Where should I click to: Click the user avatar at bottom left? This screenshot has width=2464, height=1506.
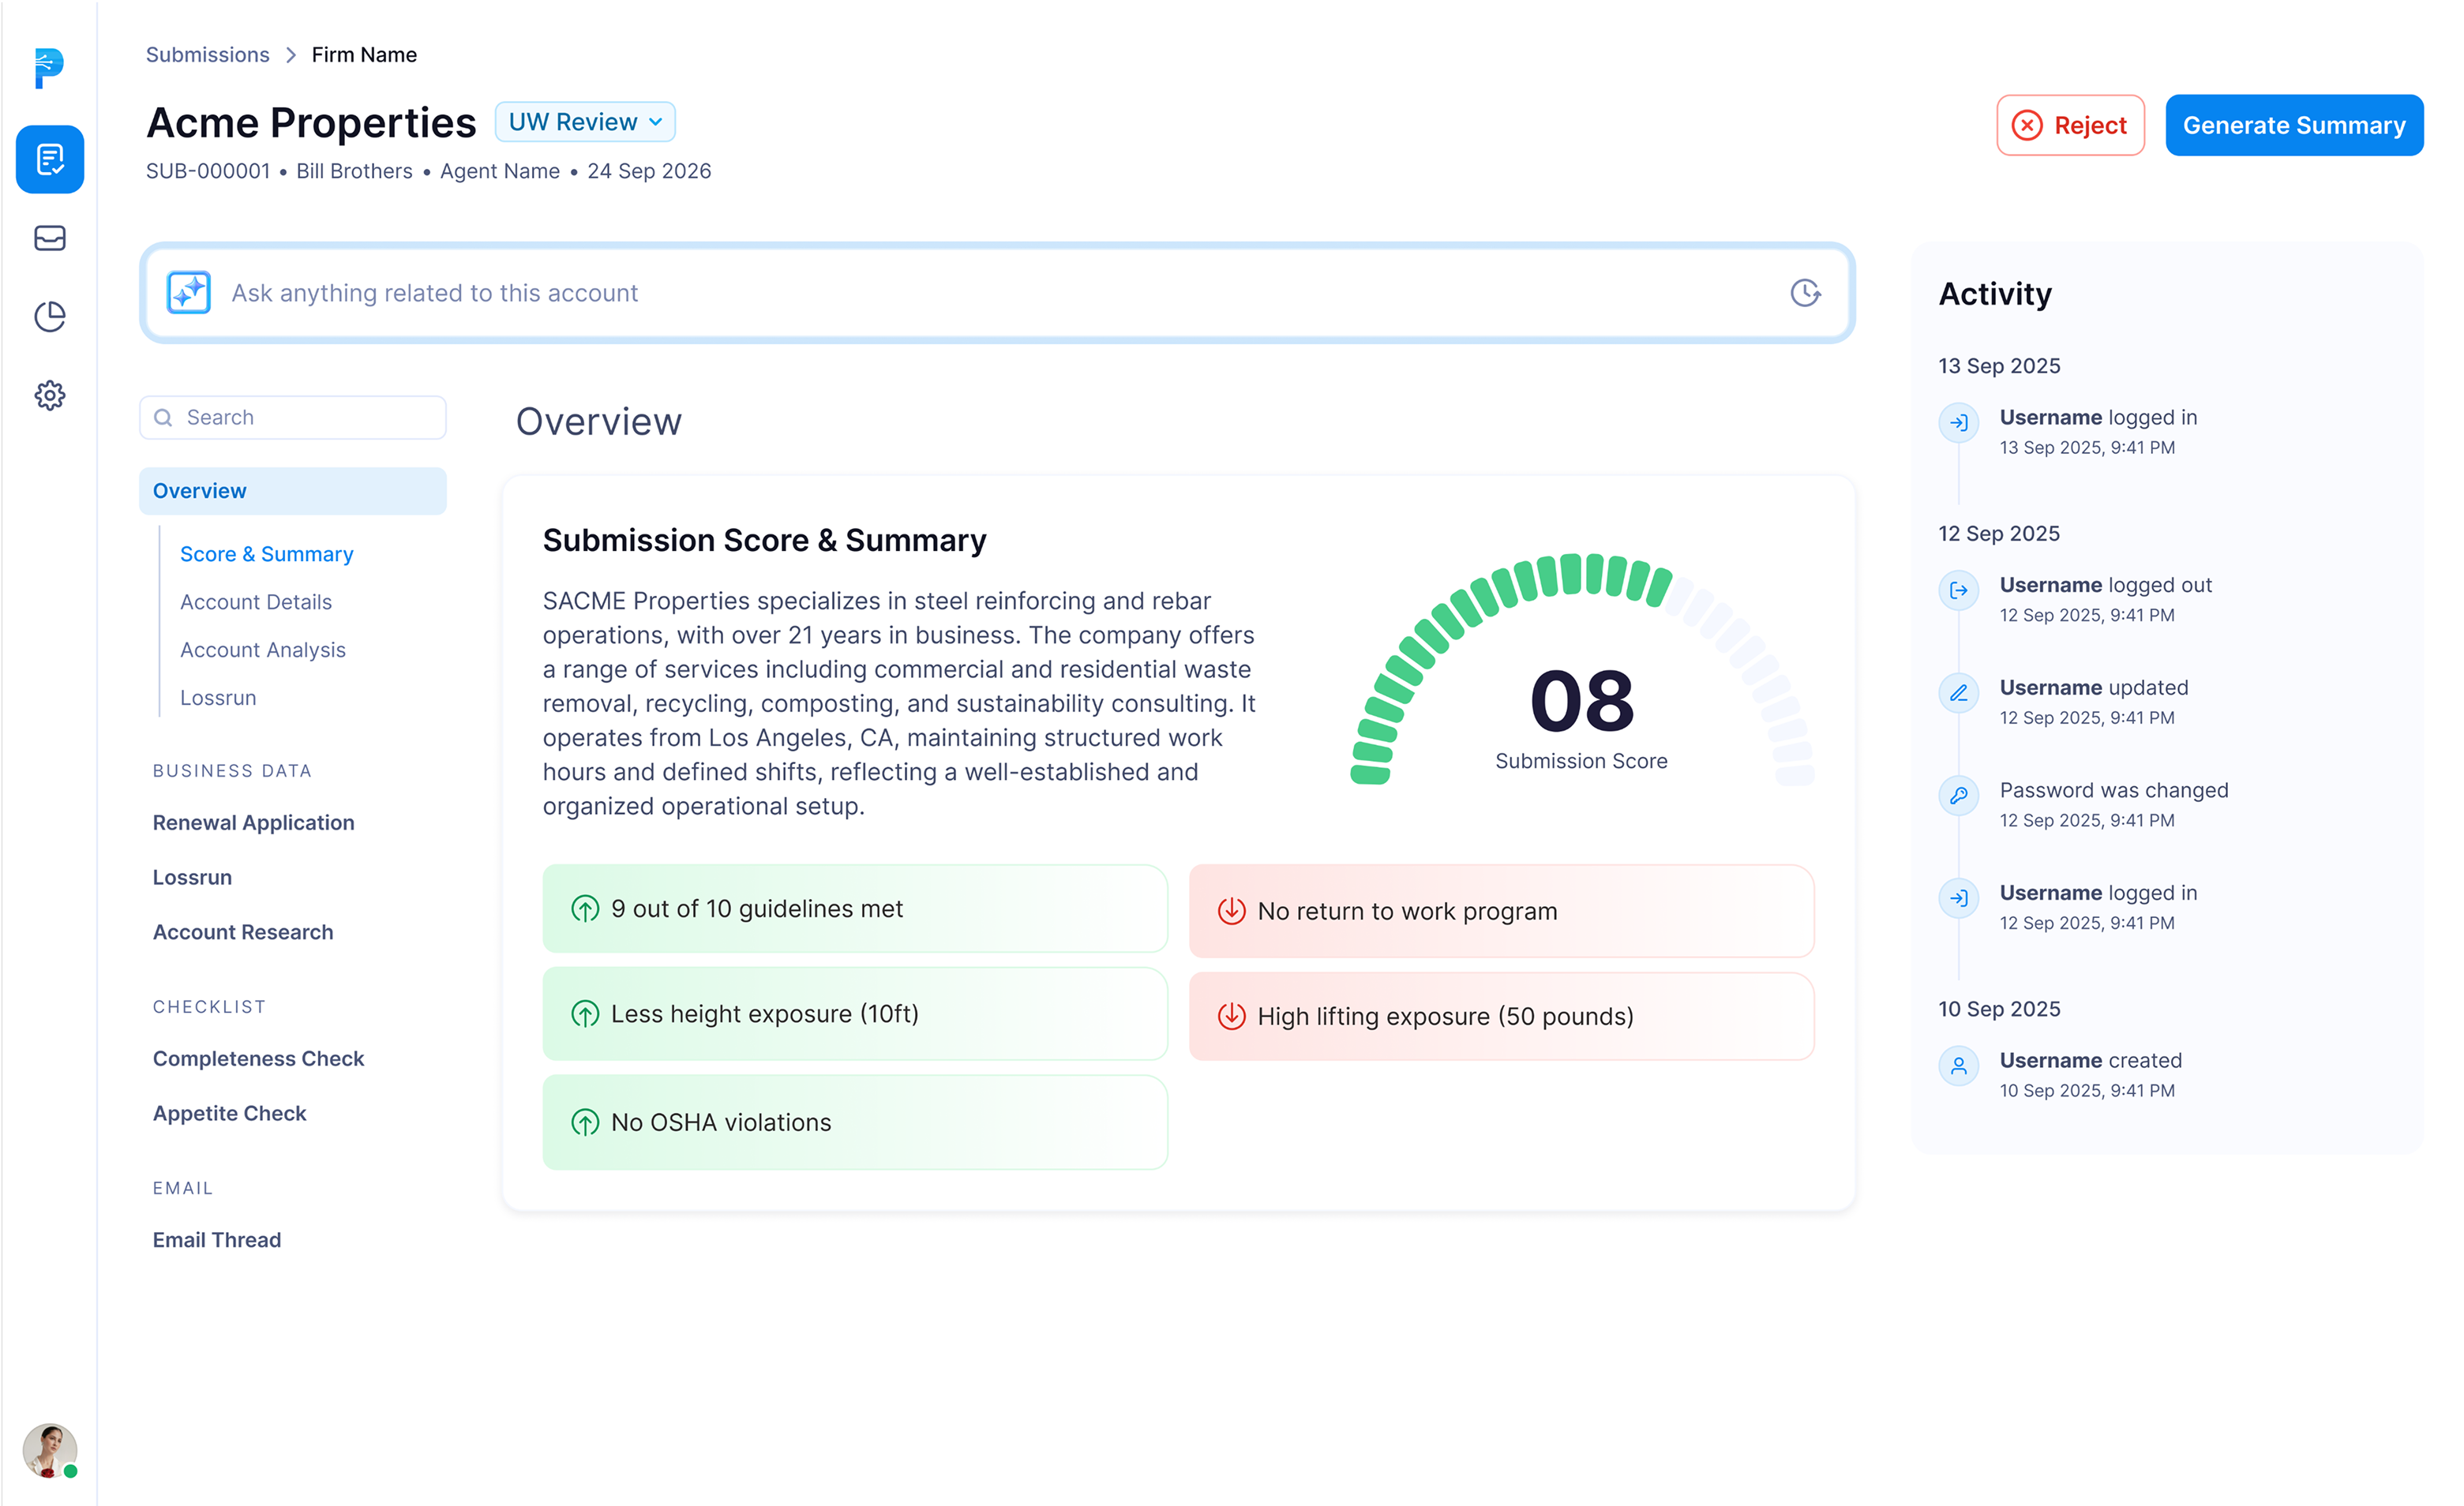(48, 1449)
